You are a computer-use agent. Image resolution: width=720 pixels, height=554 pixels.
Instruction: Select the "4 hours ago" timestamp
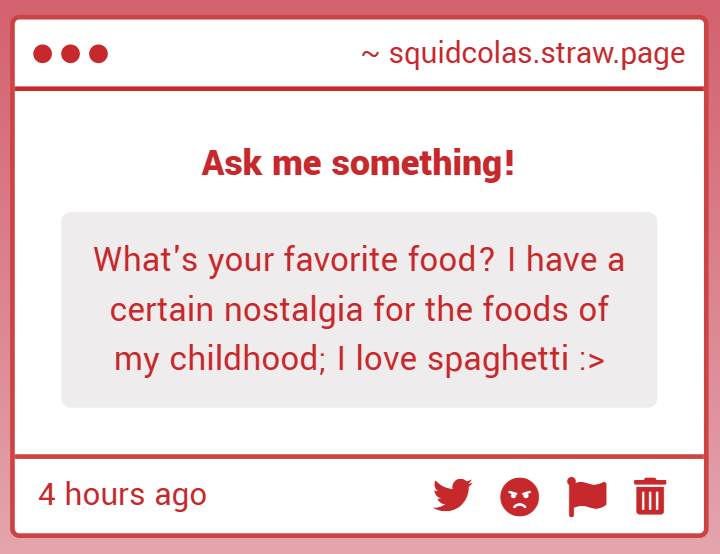pos(122,494)
